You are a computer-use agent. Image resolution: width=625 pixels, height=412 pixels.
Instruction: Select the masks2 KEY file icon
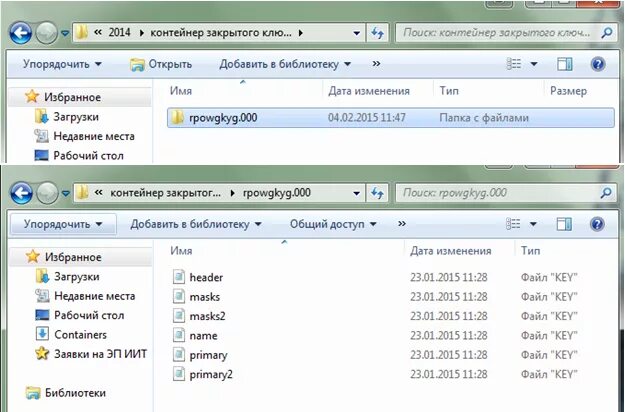pos(179,316)
